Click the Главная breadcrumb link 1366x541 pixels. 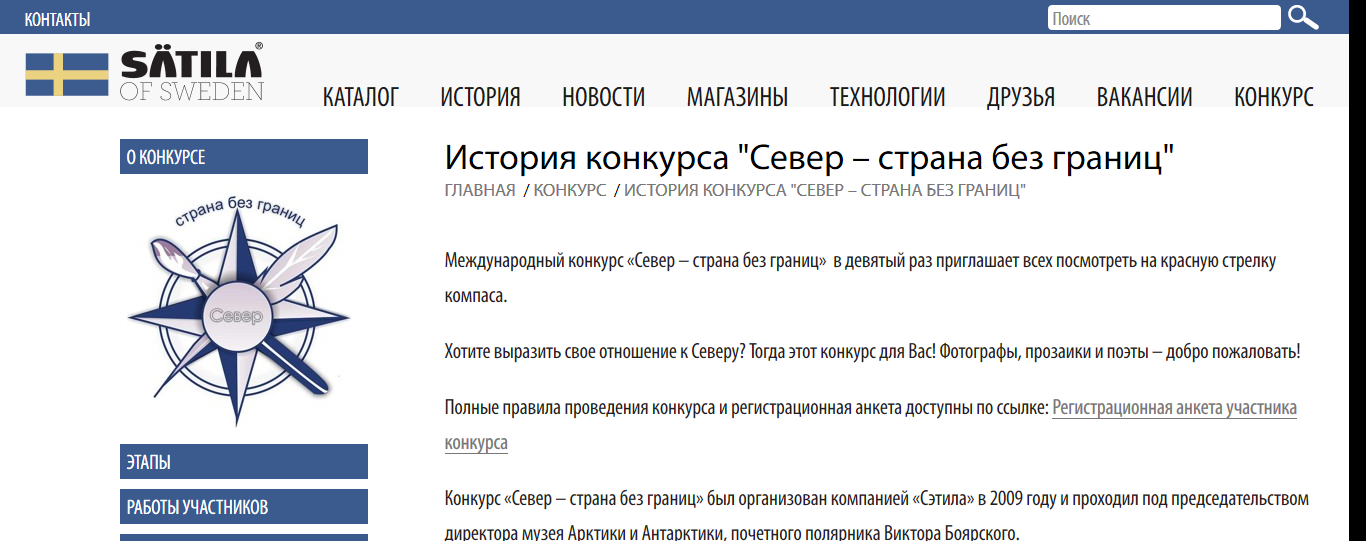[480, 190]
